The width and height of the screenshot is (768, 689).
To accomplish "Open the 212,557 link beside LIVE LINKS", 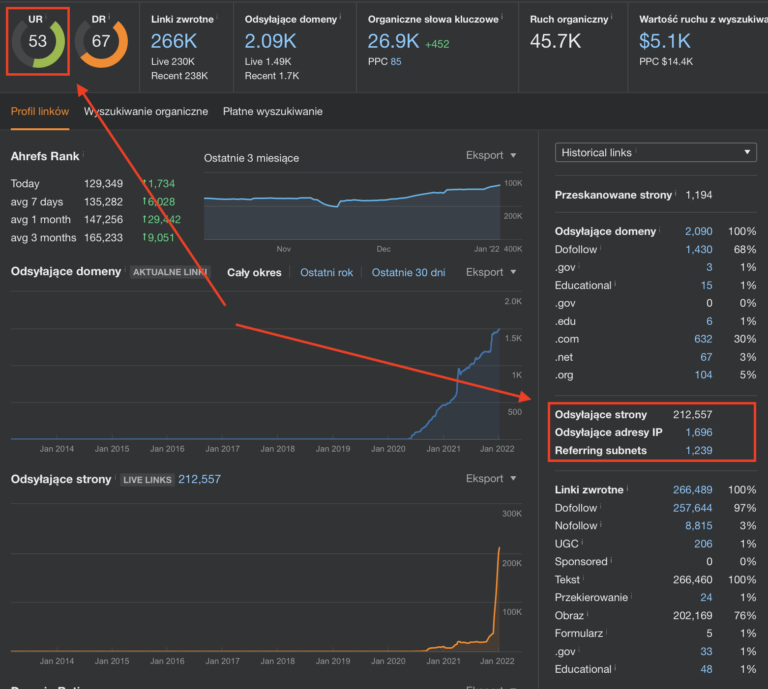I will click(x=199, y=479).
